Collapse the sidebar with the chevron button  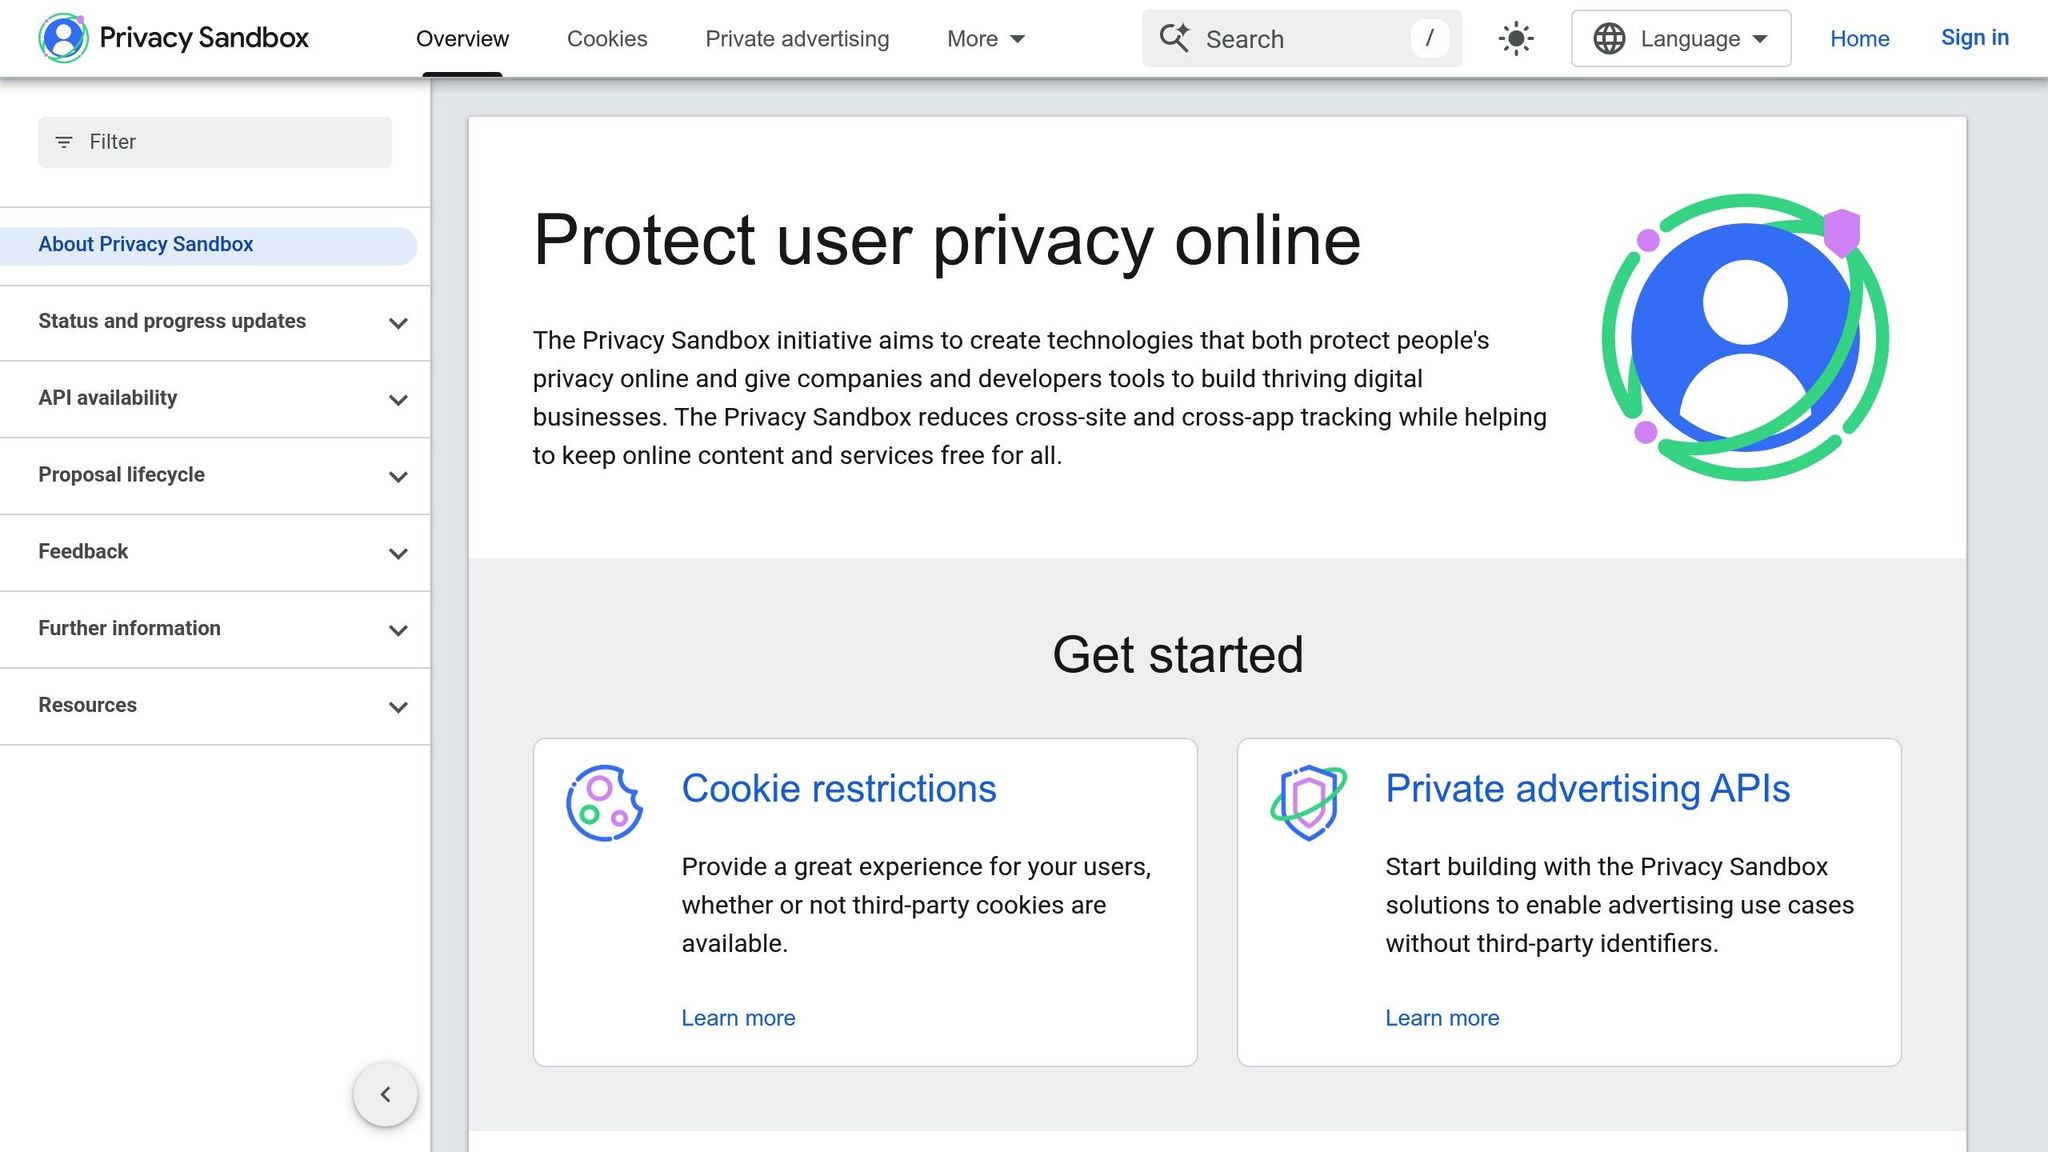(385, 1094)
